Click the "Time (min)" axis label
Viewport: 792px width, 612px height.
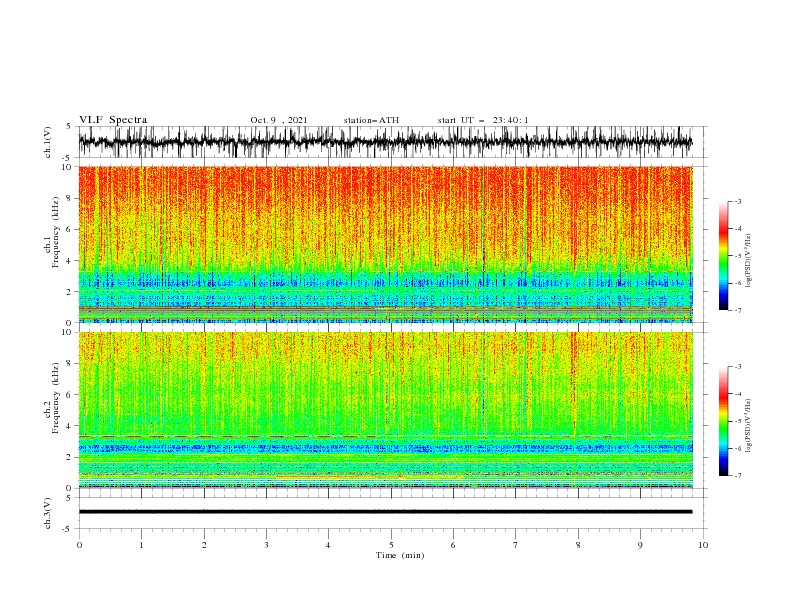pyautogui.click(x=400, y=555)
